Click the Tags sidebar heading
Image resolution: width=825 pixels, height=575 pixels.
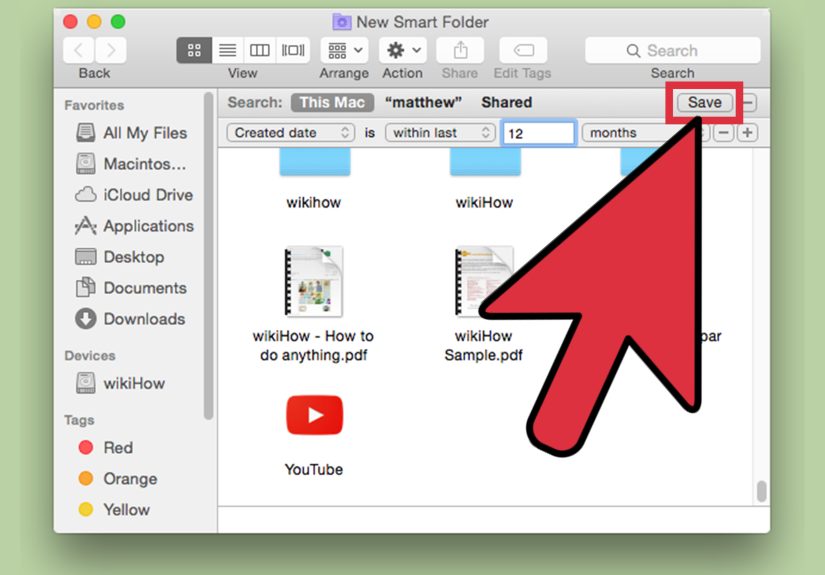tap(79, 420)
